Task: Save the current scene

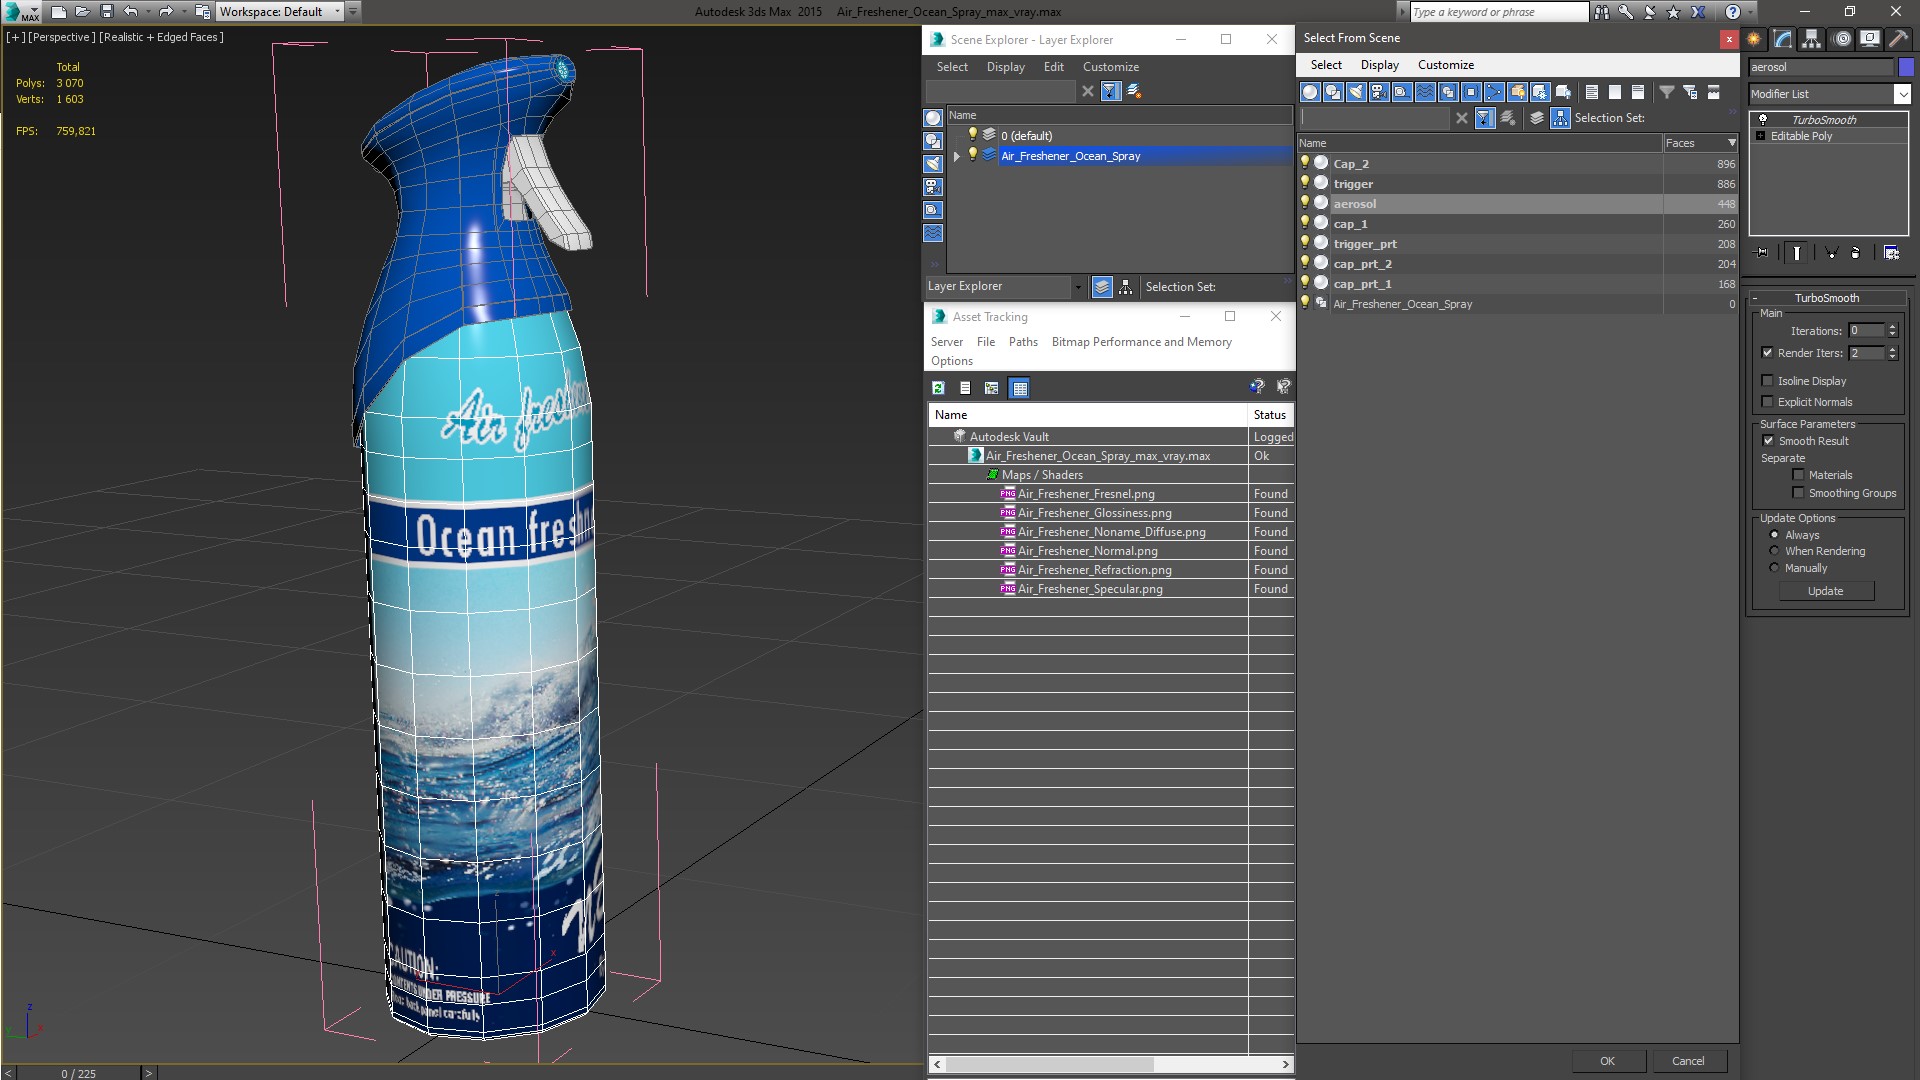Action: tap(107, 12)
